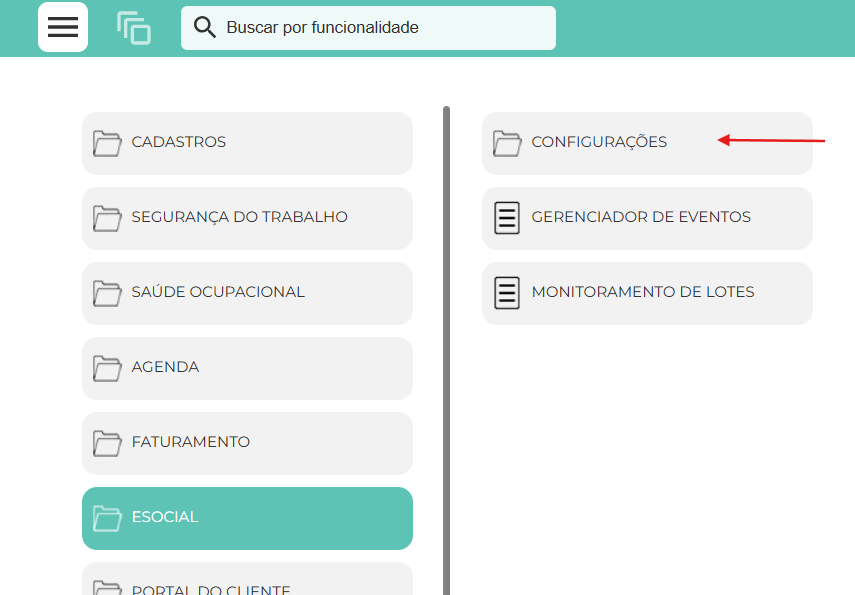
Task: Click the folder icon in ESOCIAL
Action: [x=107, y=518]
